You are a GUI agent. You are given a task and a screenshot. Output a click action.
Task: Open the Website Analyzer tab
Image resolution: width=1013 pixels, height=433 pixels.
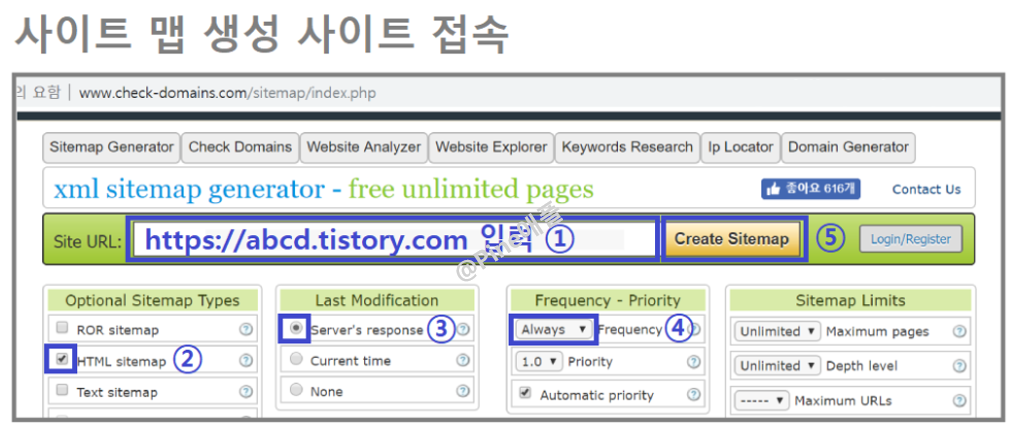364,147
